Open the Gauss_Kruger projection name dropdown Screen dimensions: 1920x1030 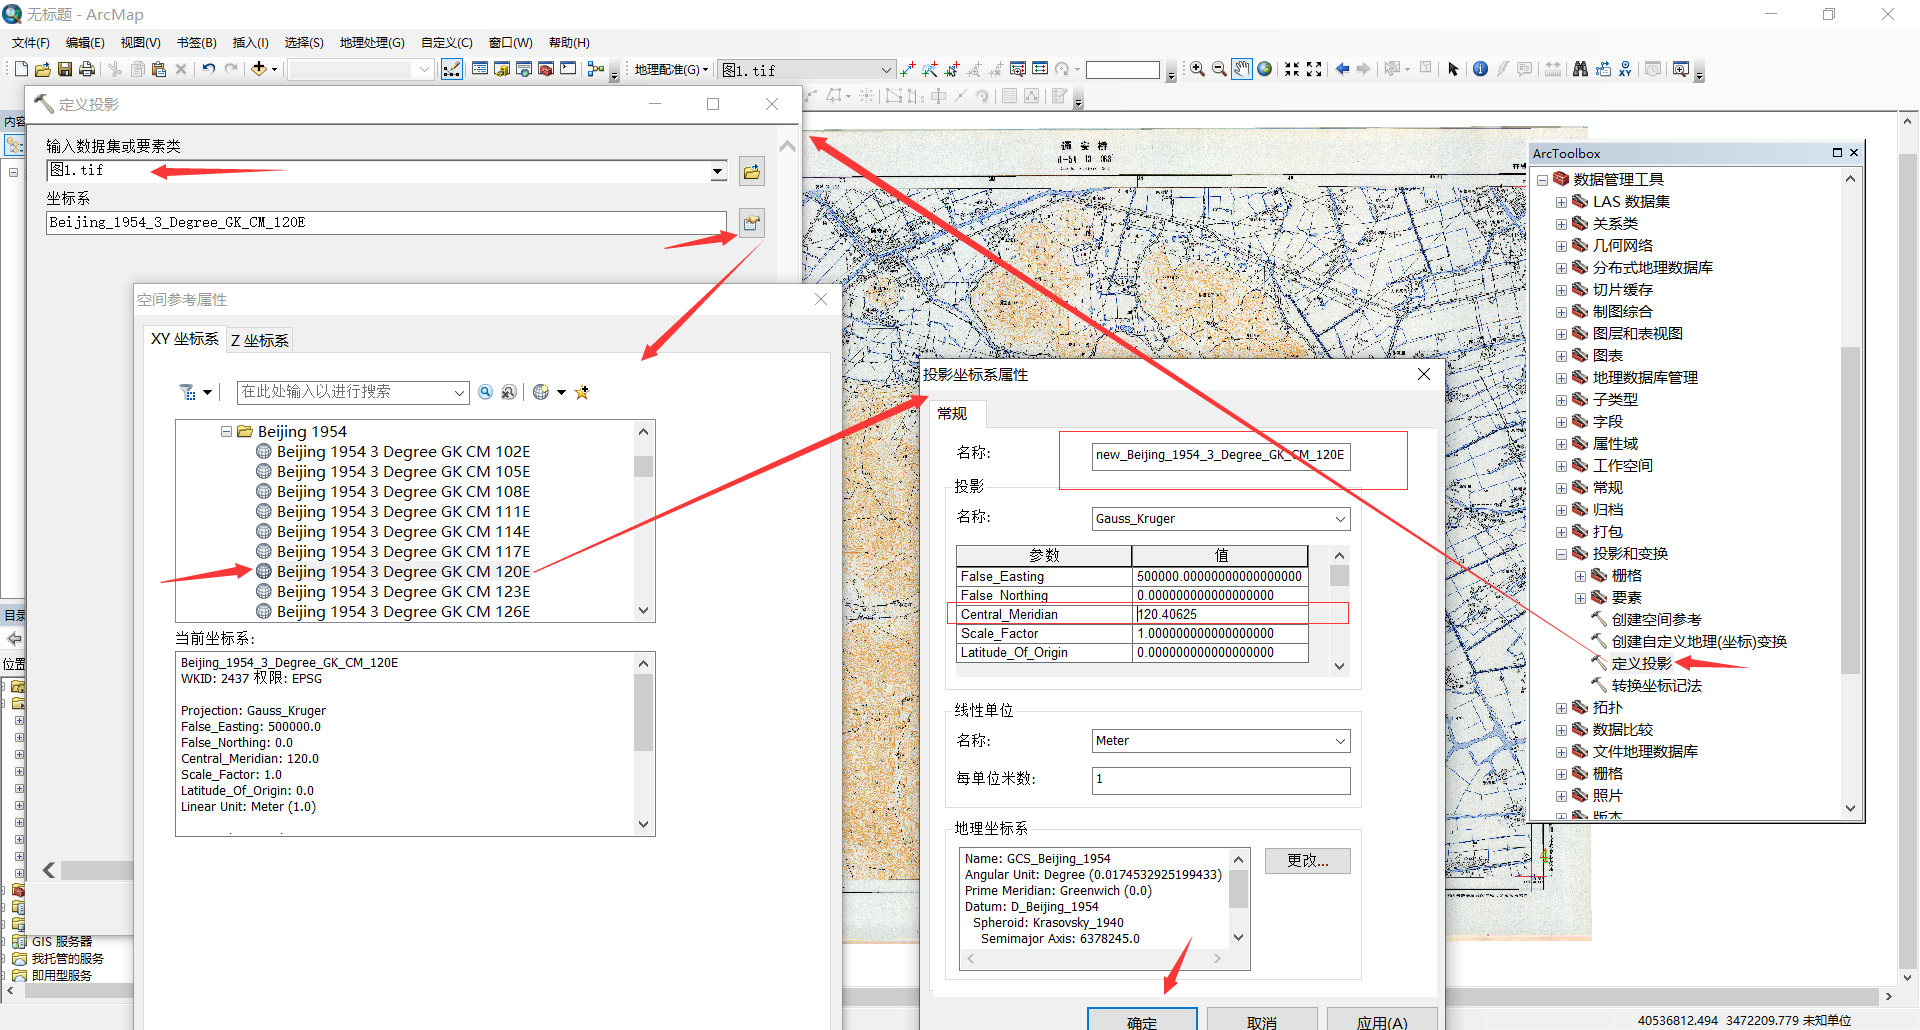pos(1340,519)
